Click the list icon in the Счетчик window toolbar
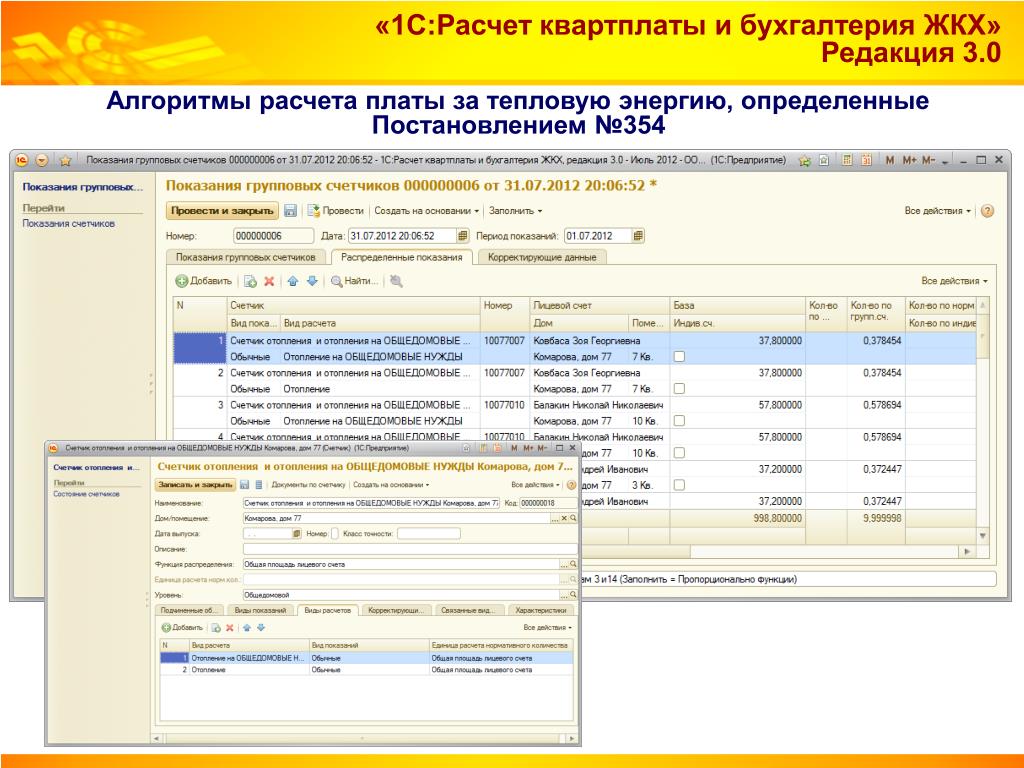1024x768 pixels. click(x=259, y=485)
